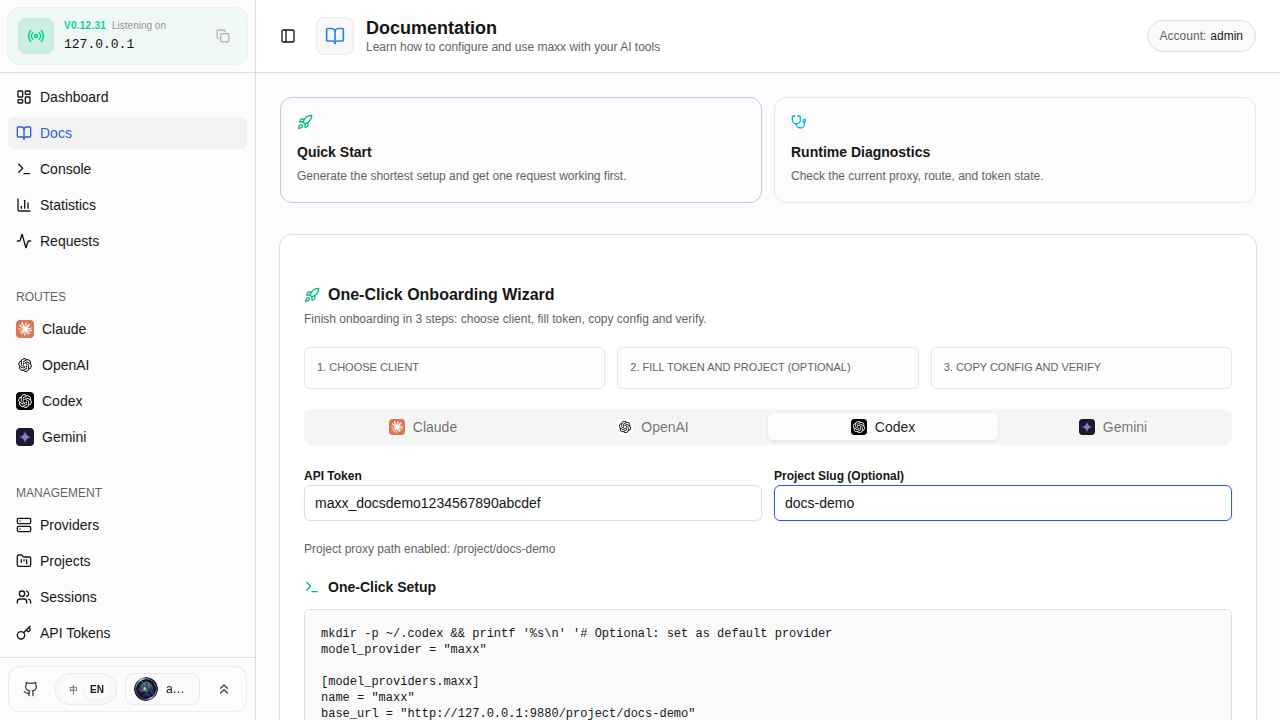Viewport: 1280px width, 720px height.
Task: Switch language to Chinese (中)
Action: 74,689
